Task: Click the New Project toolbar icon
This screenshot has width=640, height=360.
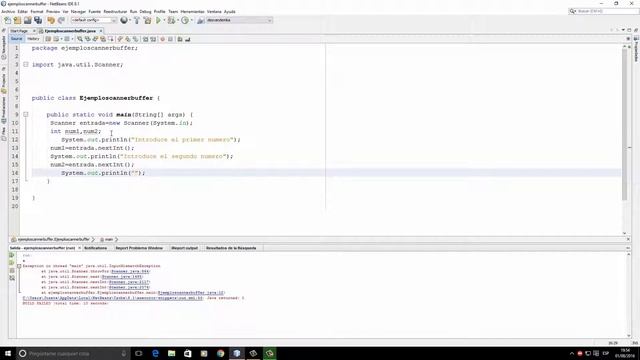Action: [x=17, y=20]
